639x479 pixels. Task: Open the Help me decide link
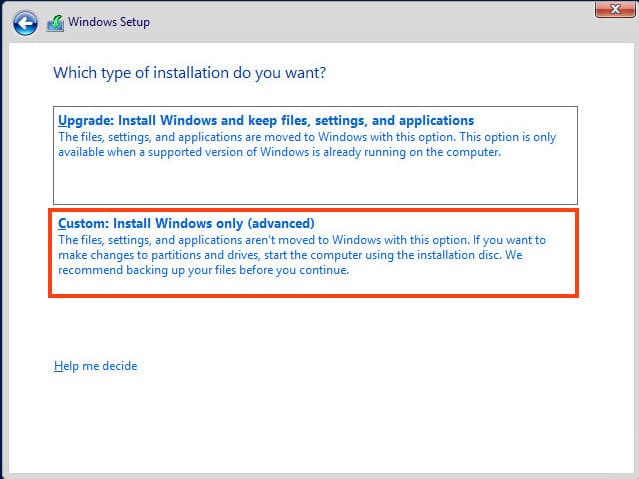[95, 366]
